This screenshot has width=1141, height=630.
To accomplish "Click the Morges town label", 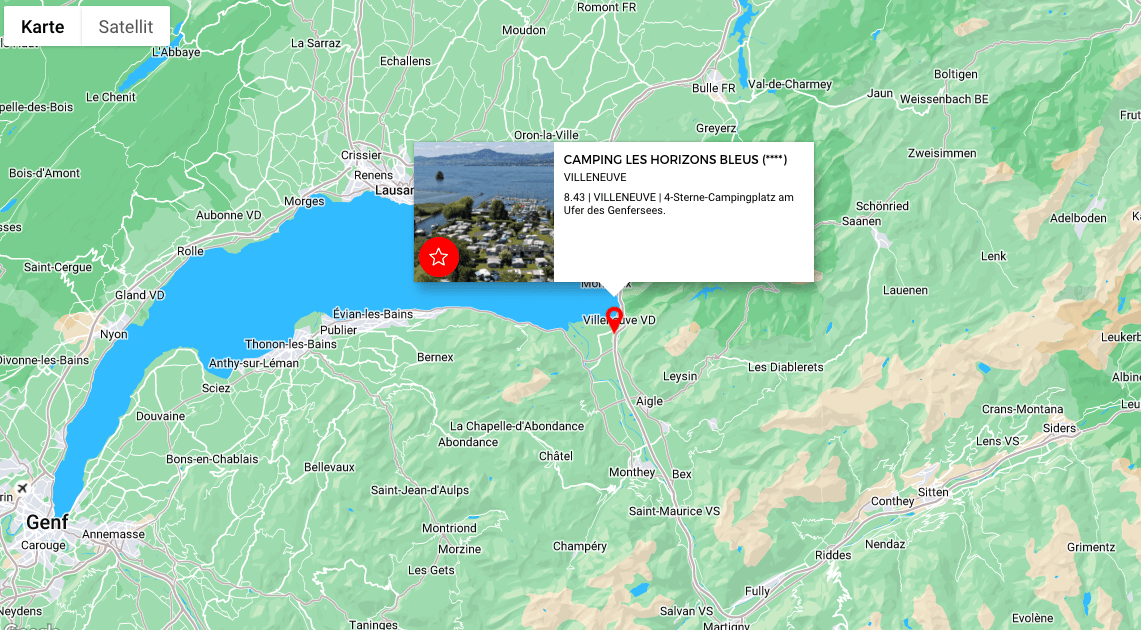I will (x=304, y=202).
